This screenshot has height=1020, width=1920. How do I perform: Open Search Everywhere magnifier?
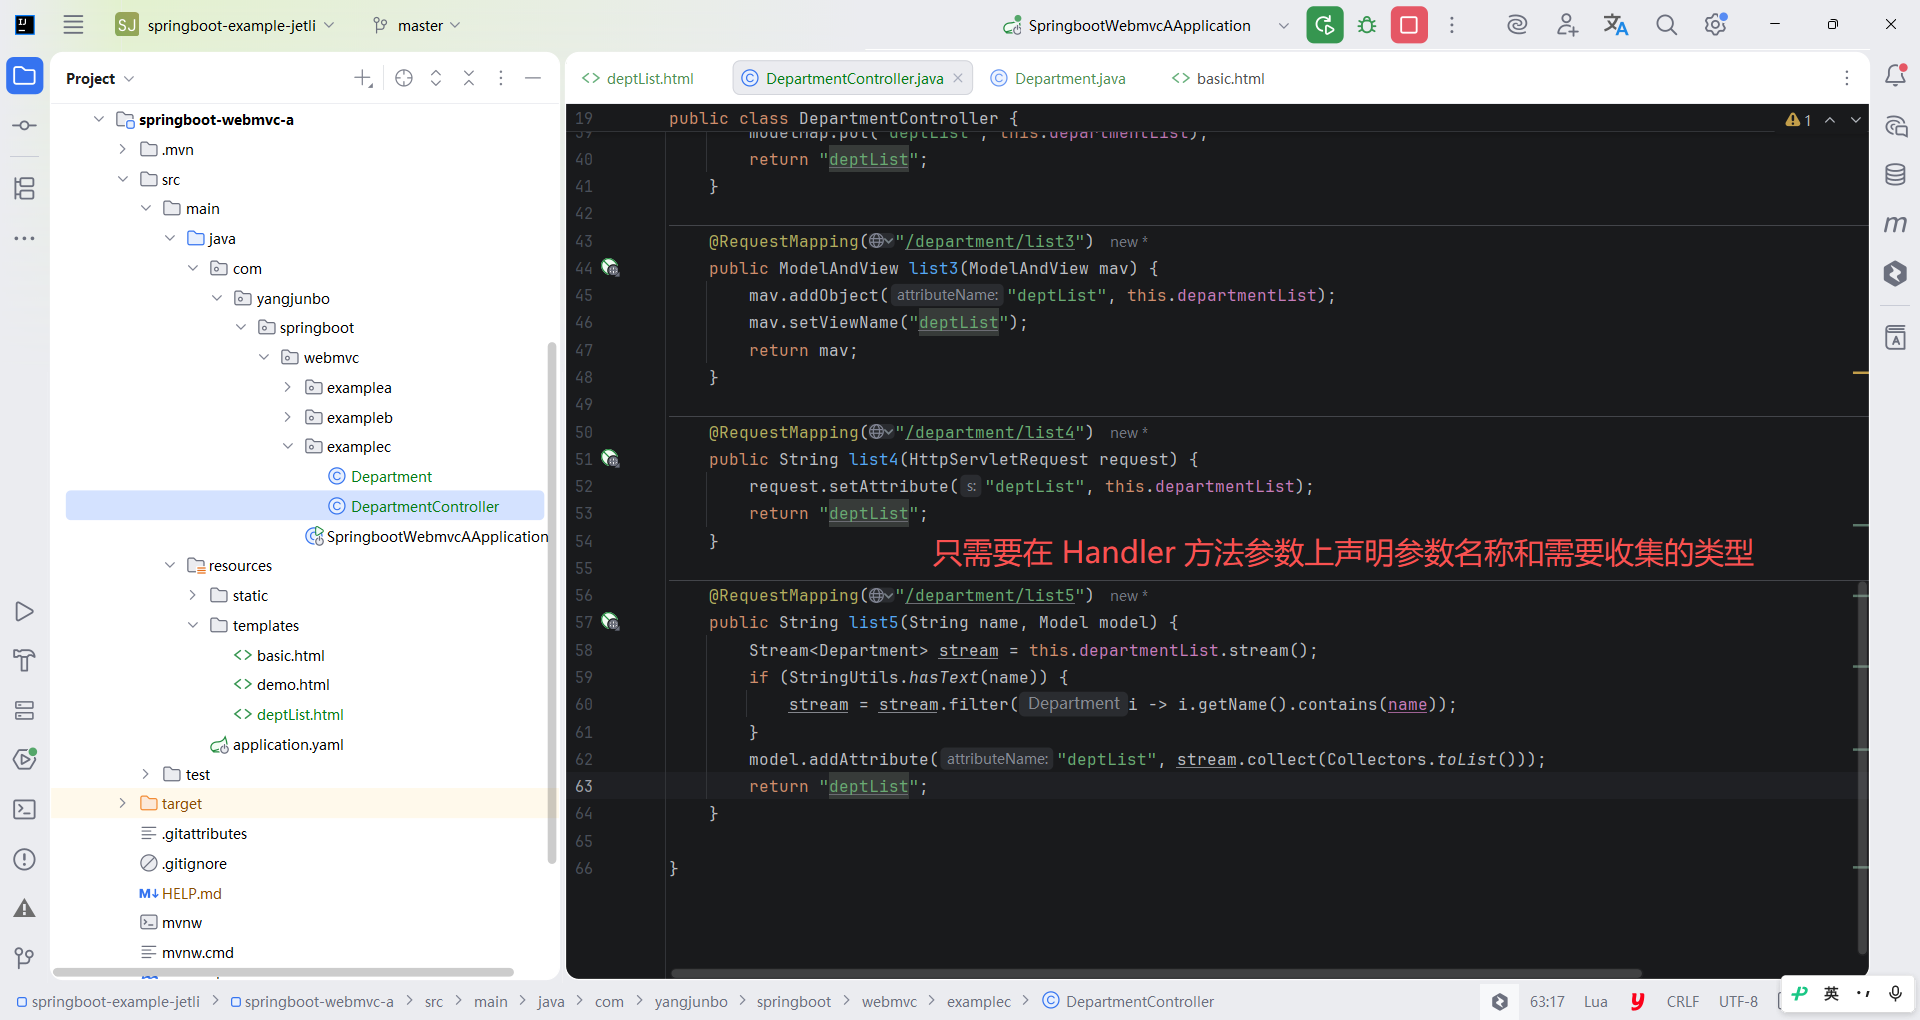pos(1666,25)
